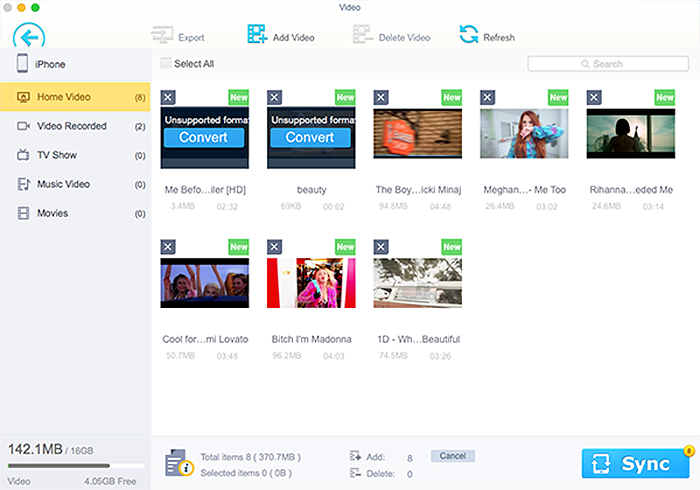Click the orange badge on Sync button

[x=689, y=451]
